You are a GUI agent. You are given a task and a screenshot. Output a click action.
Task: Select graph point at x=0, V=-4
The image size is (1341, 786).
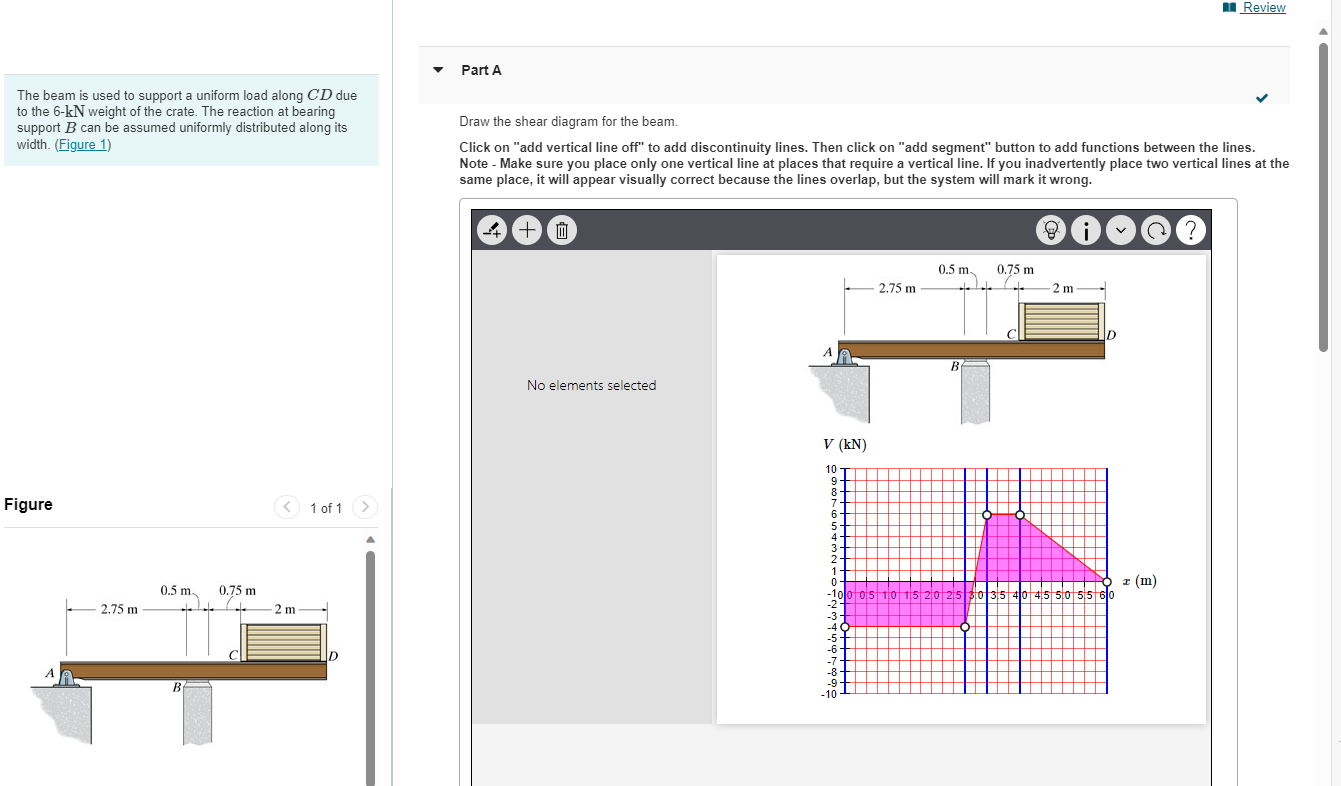[845, 627]
